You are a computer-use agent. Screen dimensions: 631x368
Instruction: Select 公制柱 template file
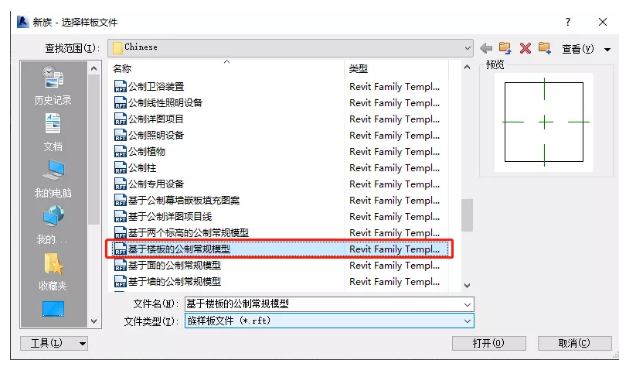point(142,167)
